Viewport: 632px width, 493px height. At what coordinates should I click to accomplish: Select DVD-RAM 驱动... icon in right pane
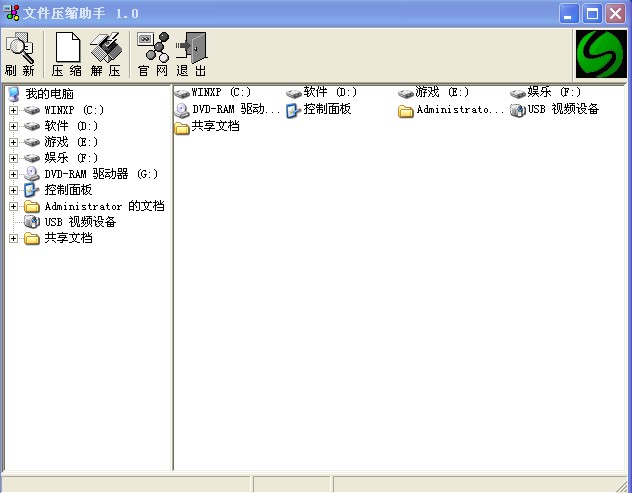click(x=182, y=110)
